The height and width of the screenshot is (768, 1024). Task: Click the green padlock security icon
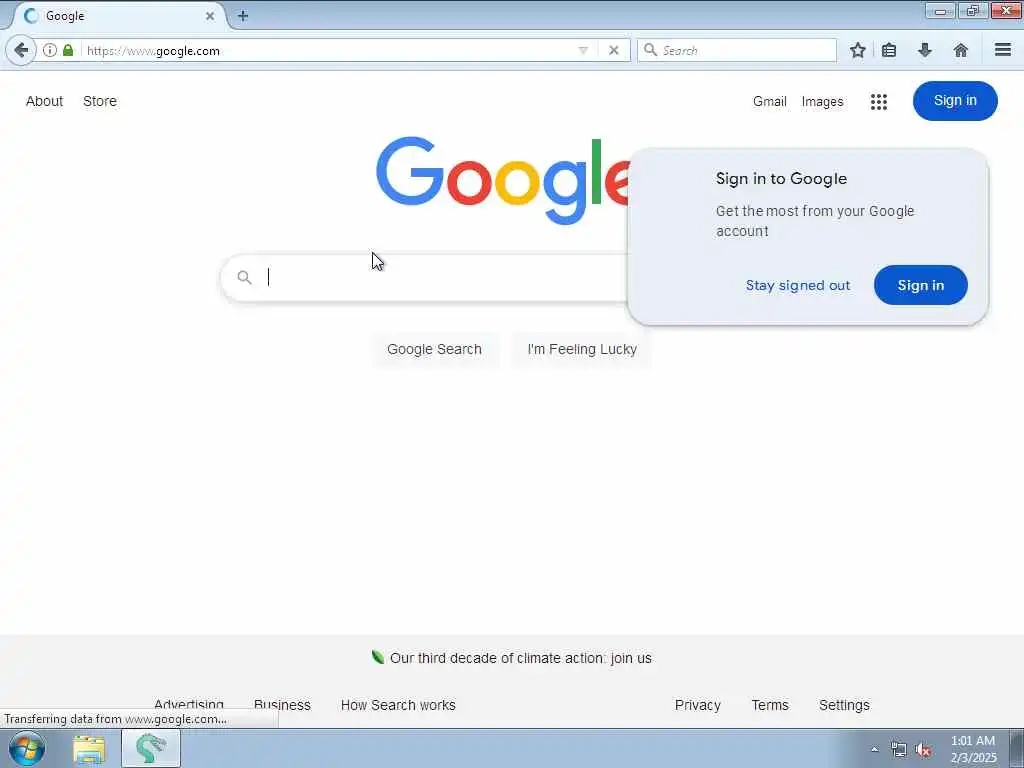click(x=68, y=50)
